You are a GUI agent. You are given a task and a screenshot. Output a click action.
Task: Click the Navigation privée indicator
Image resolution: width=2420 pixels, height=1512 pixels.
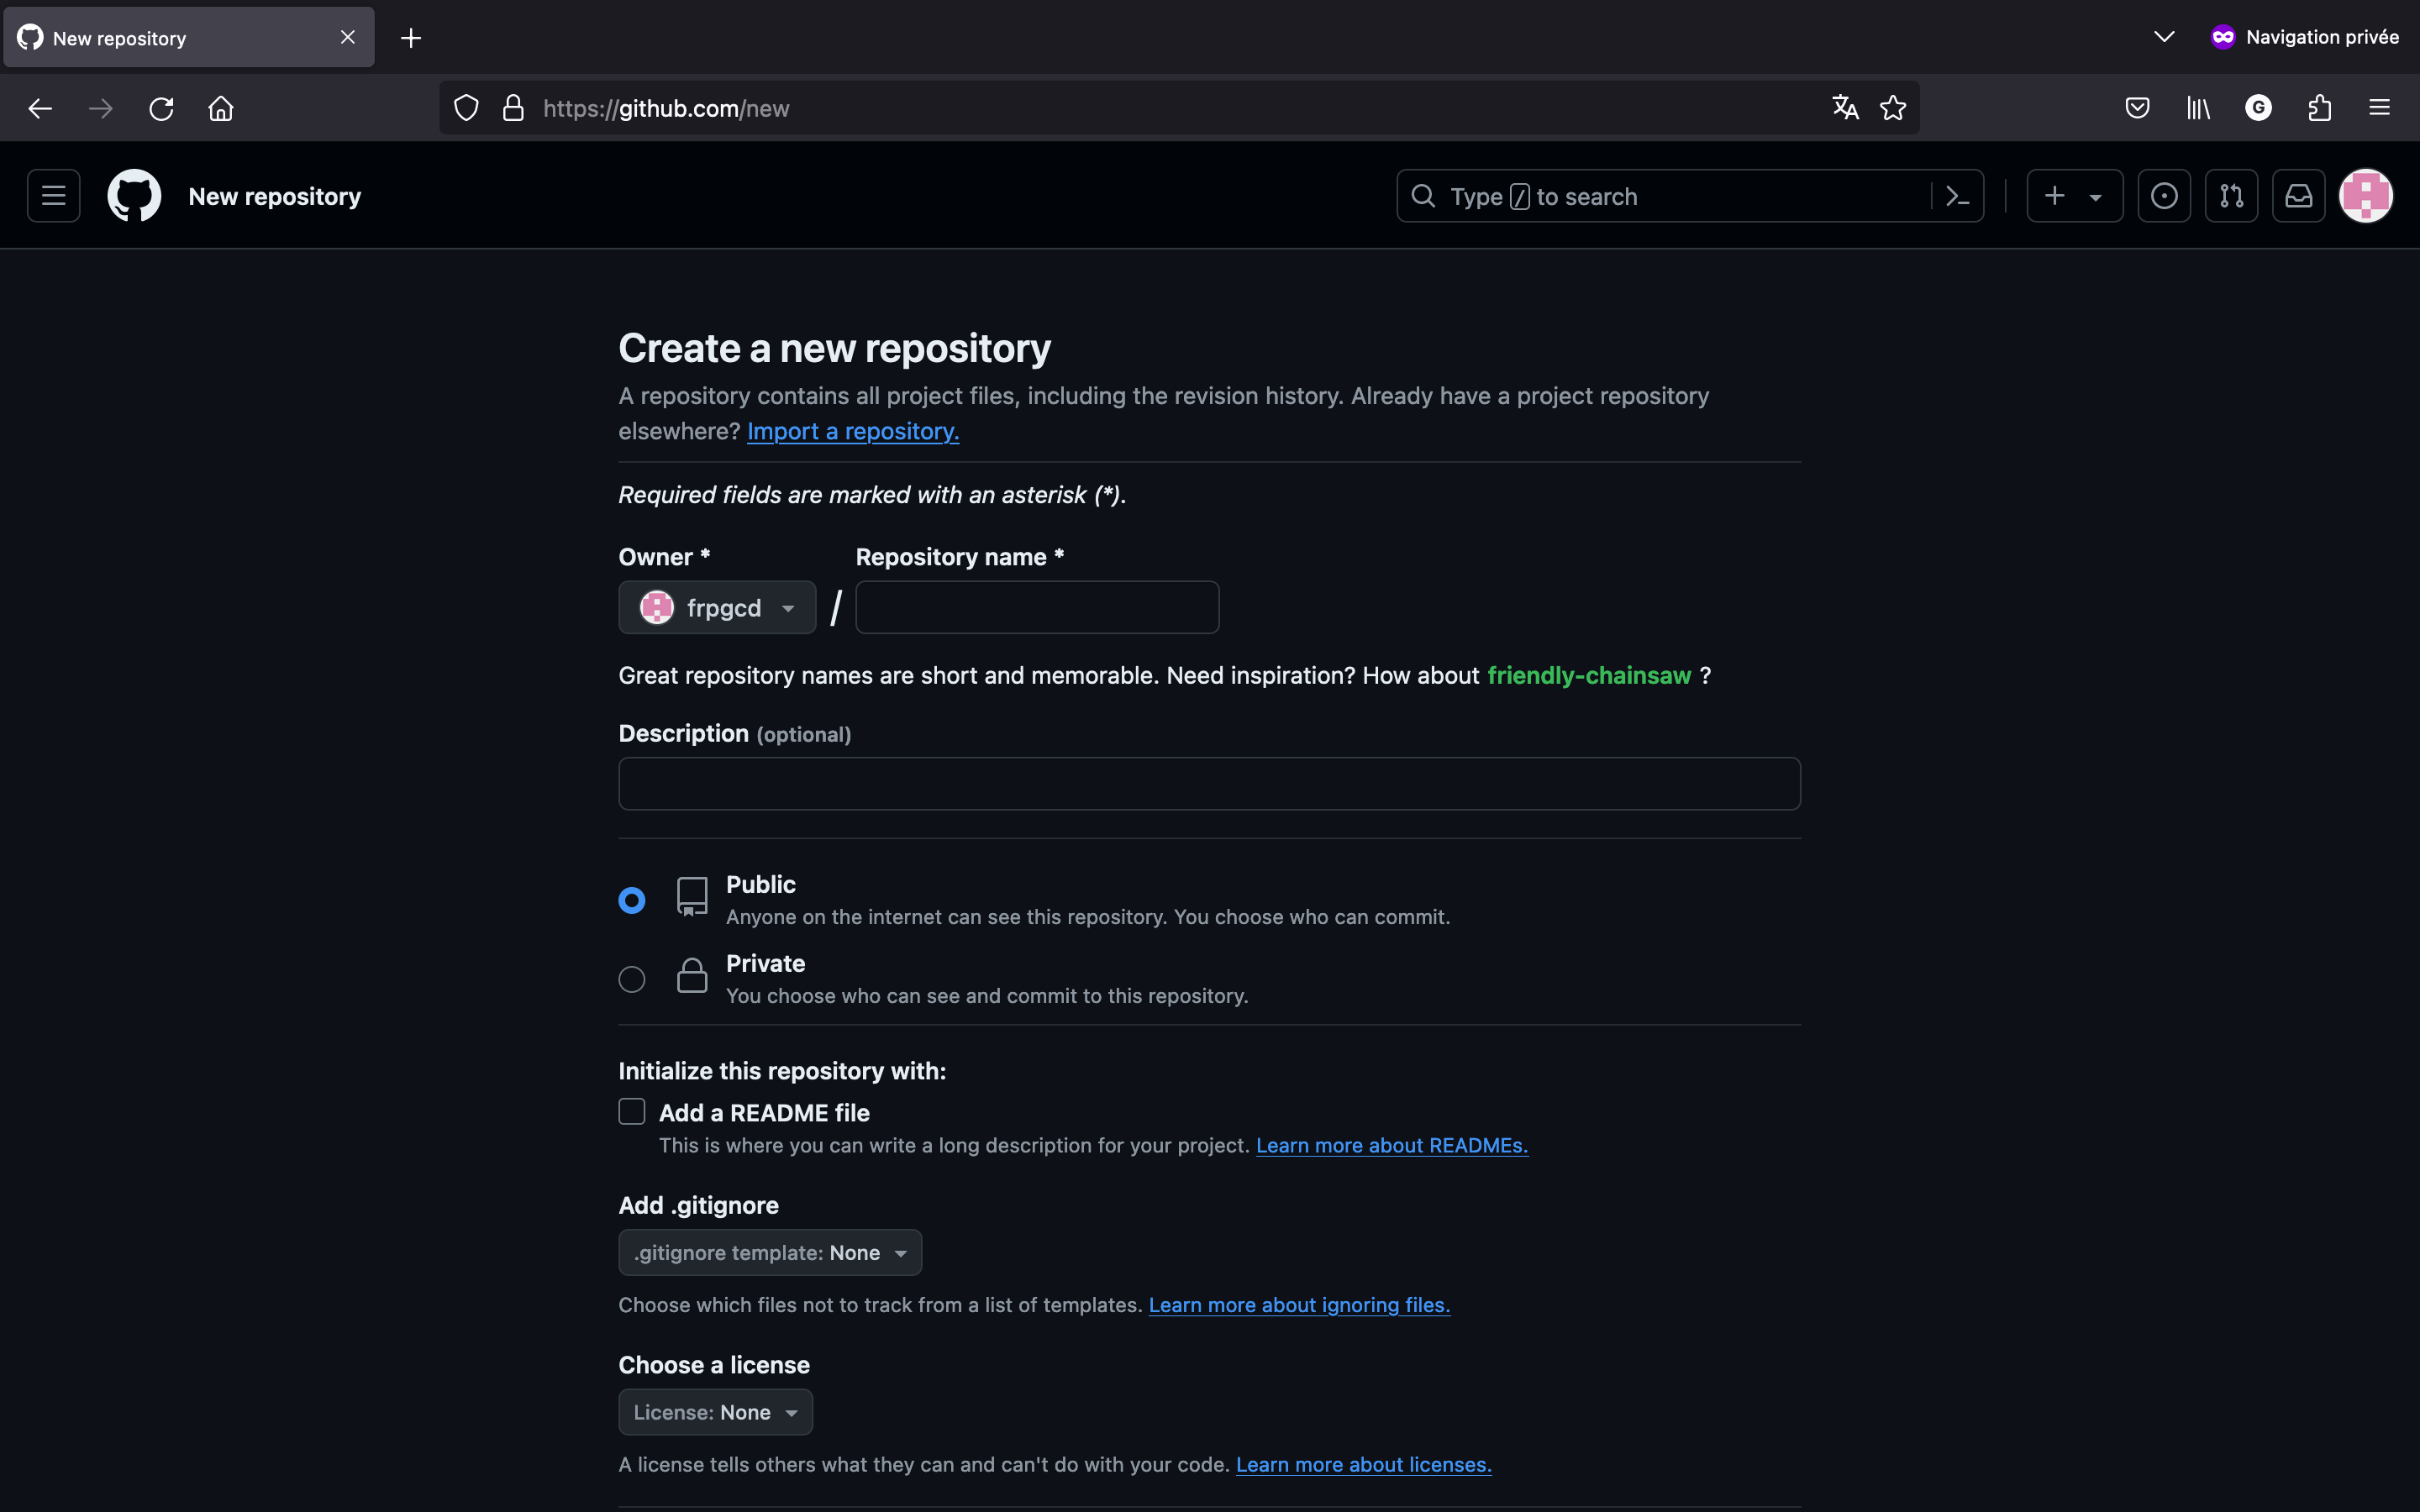[x=2304, y=37]
